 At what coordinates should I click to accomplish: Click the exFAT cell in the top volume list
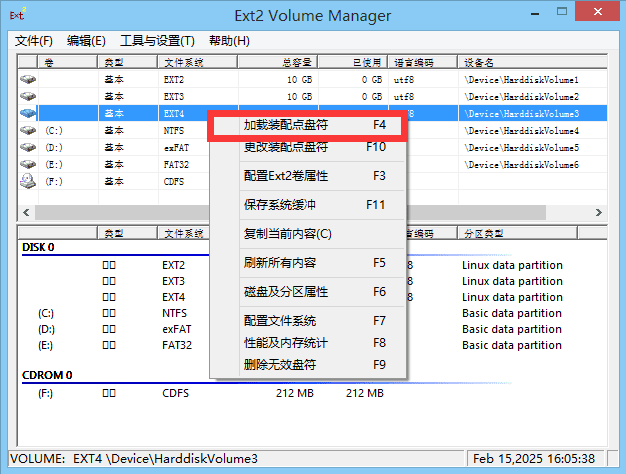point(176,148)
